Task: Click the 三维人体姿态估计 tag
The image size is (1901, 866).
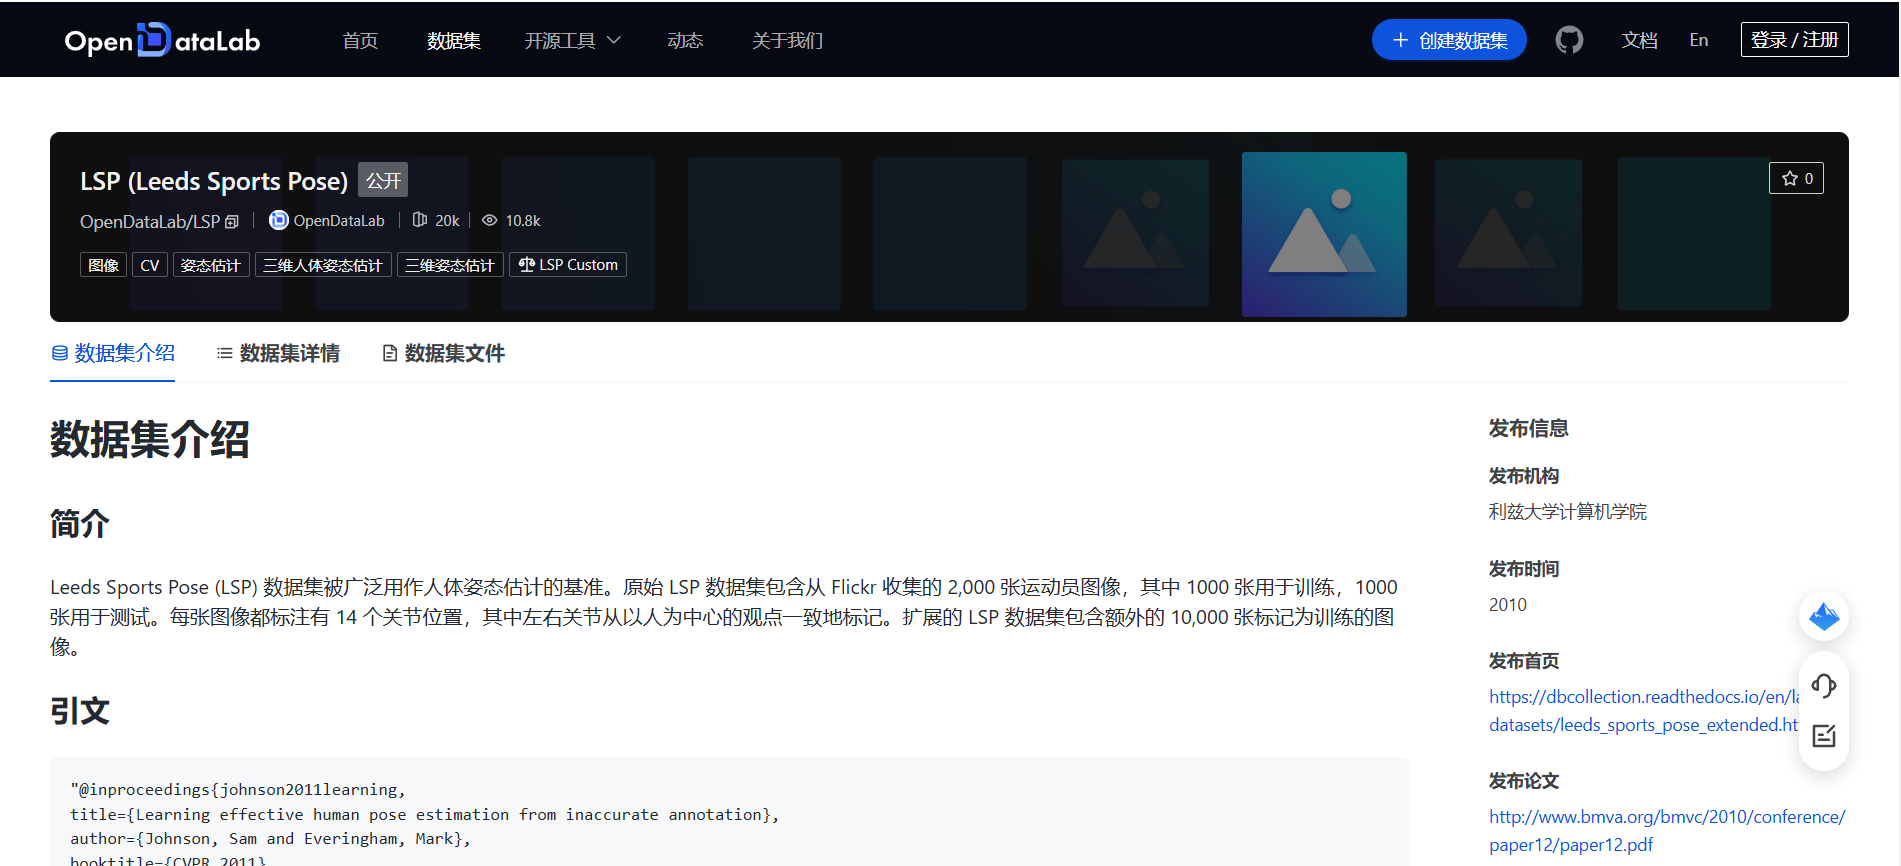Action: 323,265
